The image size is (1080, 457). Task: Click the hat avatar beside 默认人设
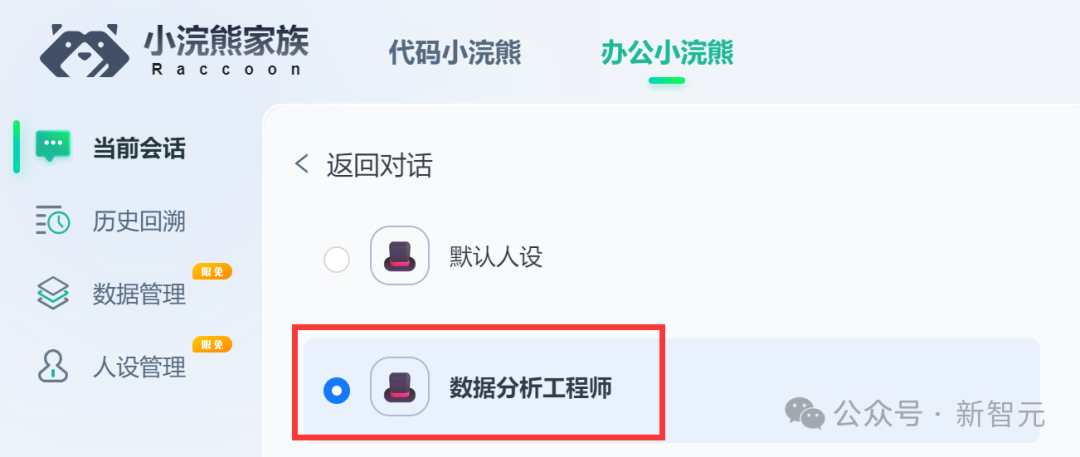click(x=399, y=256)
